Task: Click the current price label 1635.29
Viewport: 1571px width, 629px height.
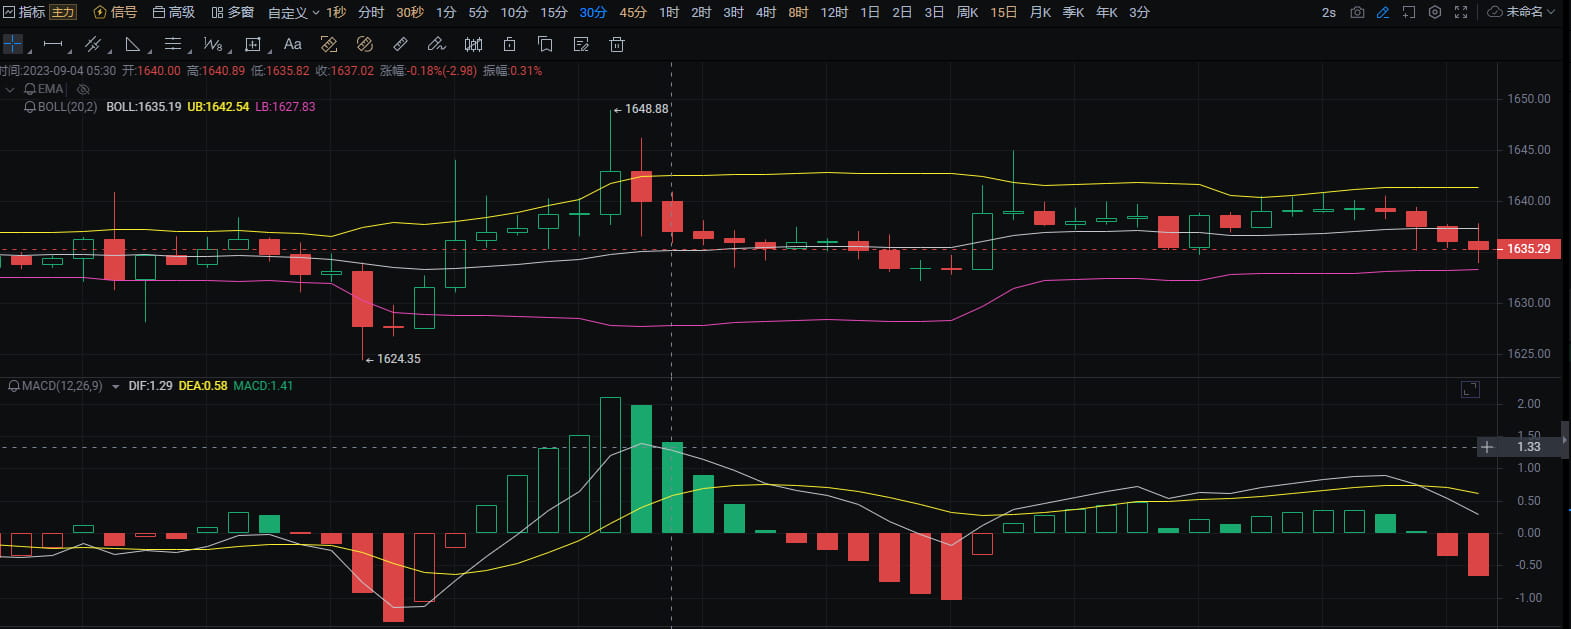Action: (1528, 249)
